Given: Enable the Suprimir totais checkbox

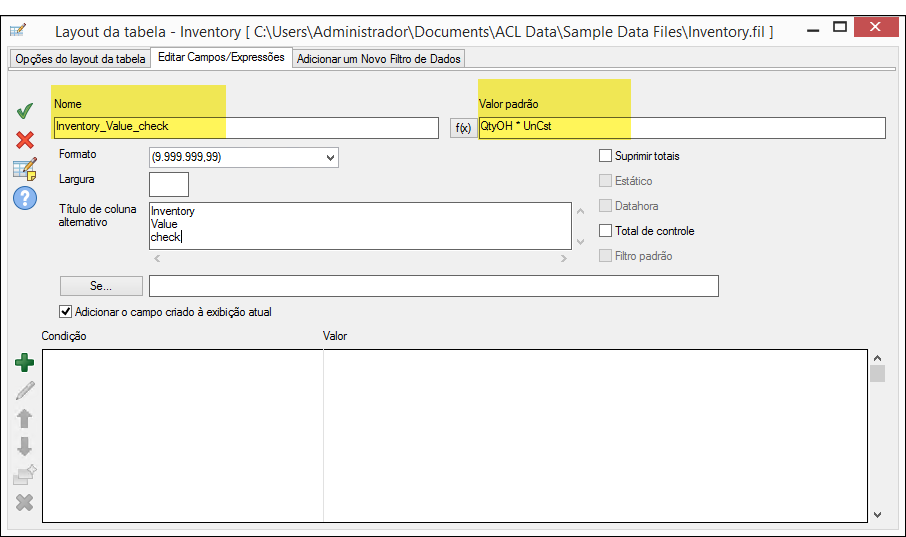Looking at the screenshot, I should coord(605,156).
